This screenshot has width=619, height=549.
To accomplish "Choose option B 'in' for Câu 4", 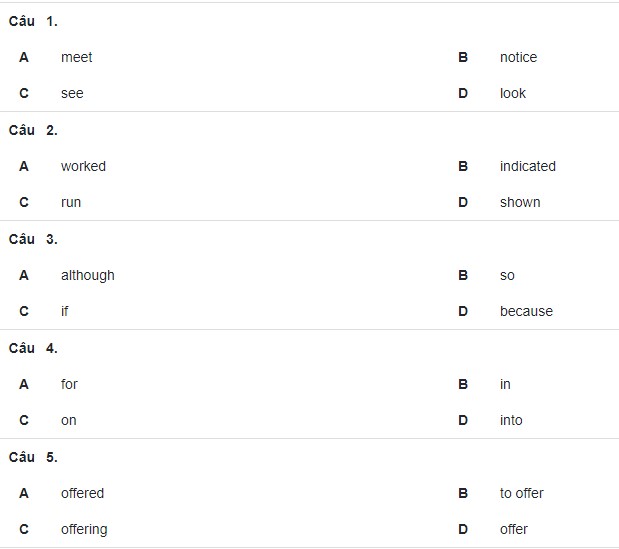I will [x=505, y=384].
